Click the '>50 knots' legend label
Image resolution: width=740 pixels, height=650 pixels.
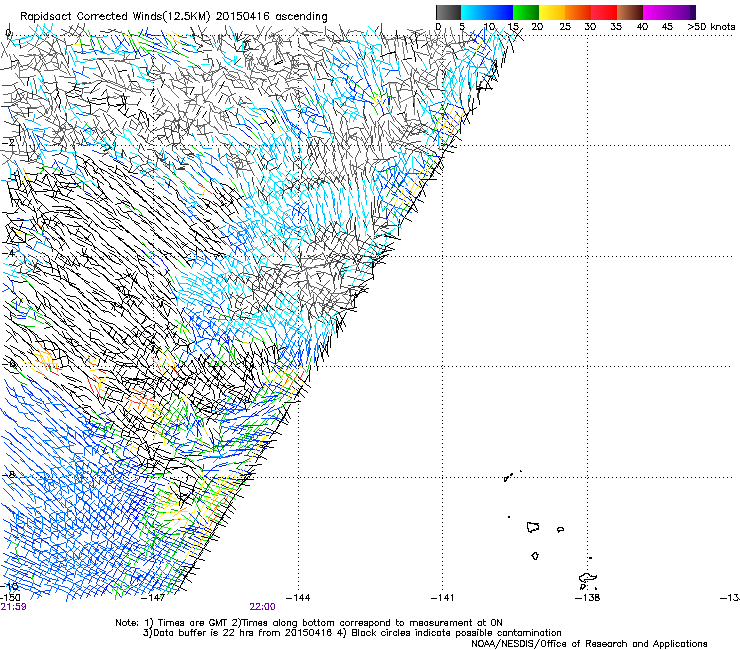tap(711, 27)
